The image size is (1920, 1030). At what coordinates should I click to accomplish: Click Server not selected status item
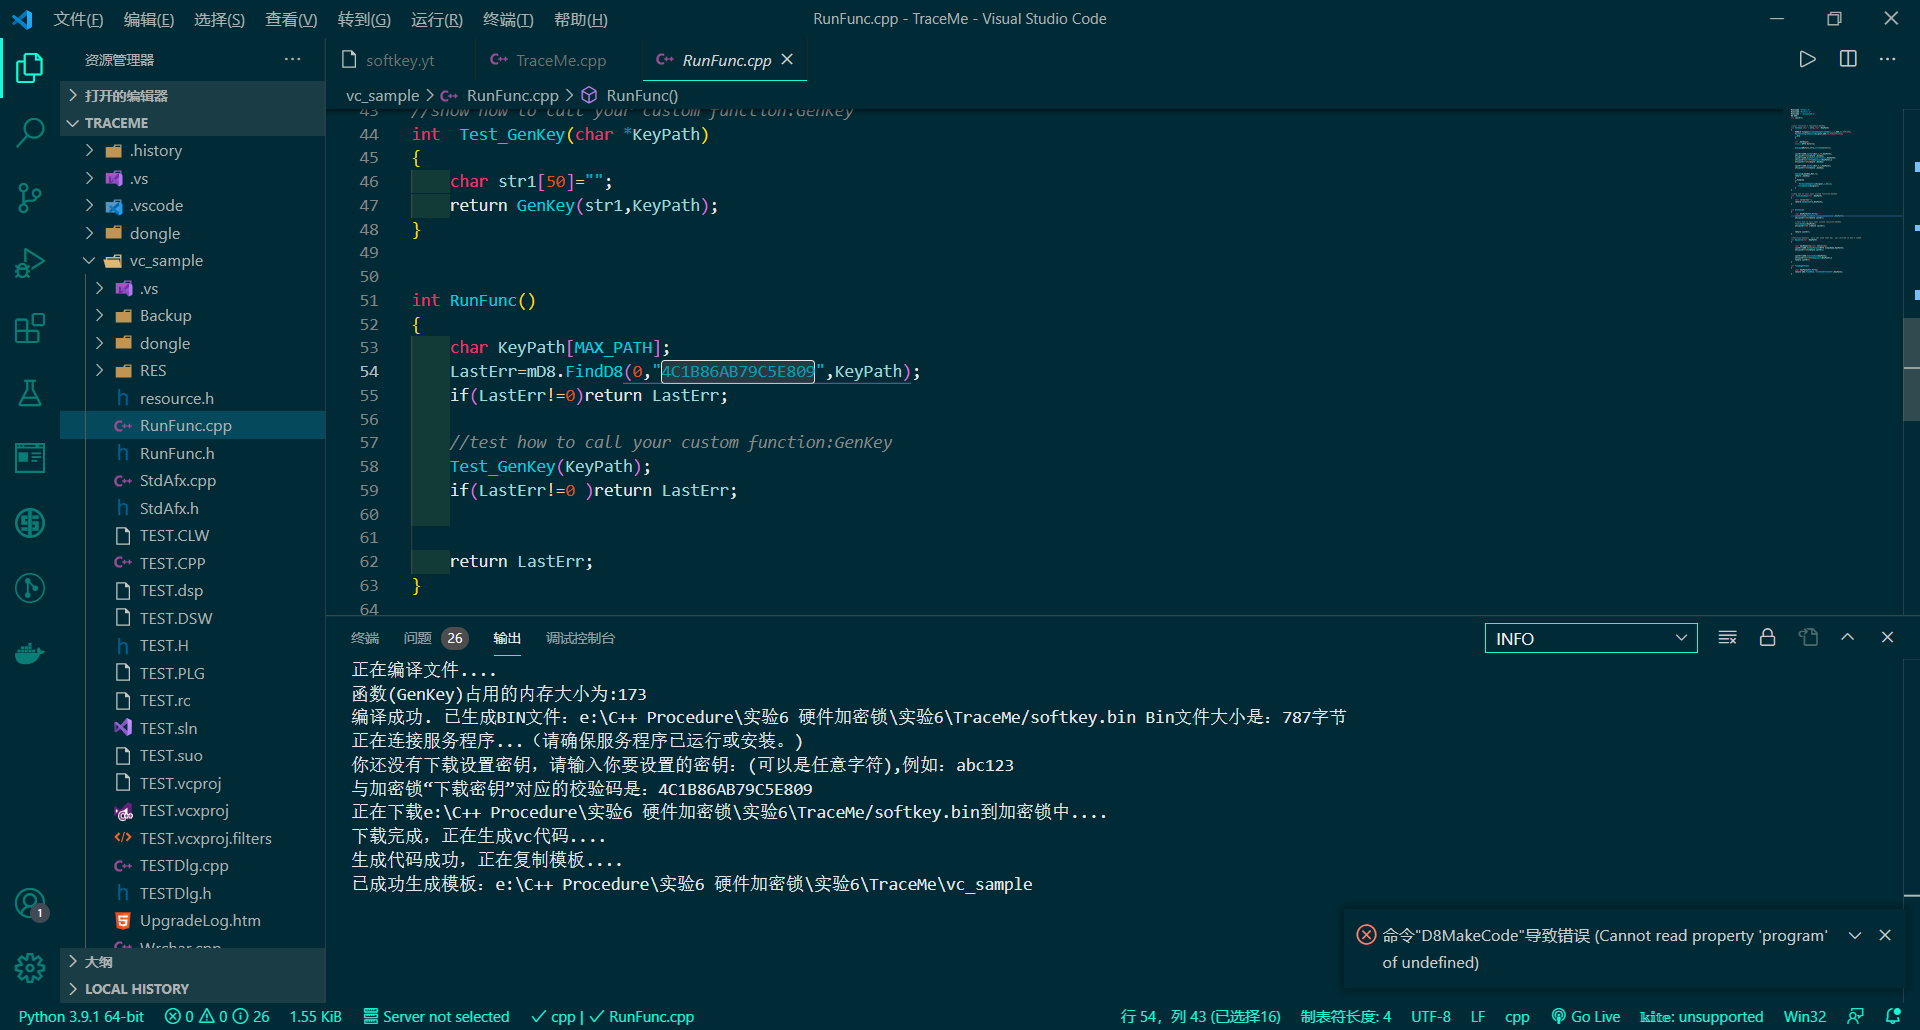click(436, 1016)
